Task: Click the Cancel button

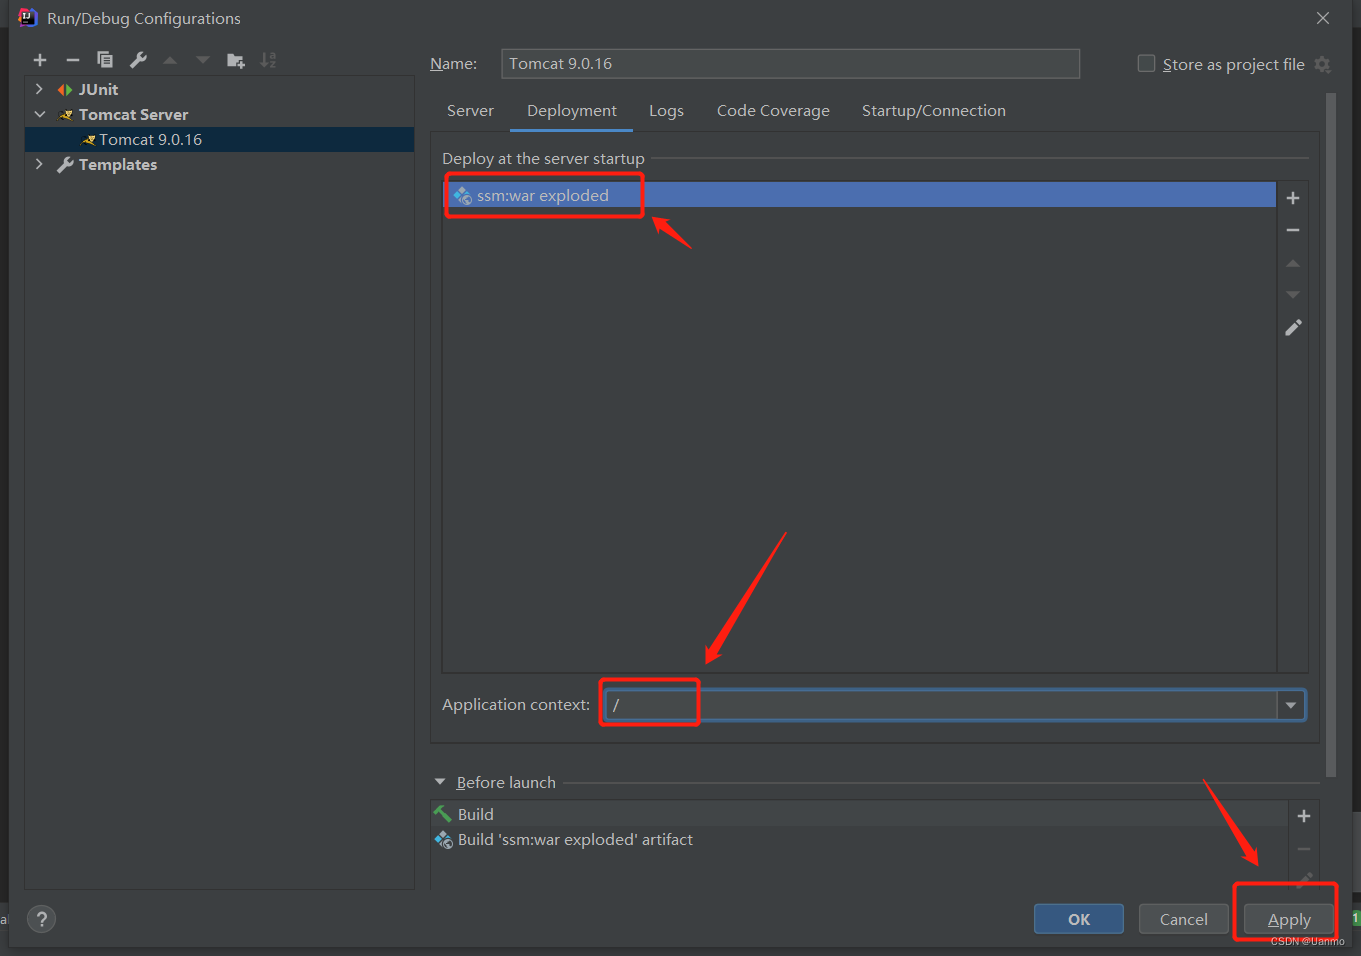Action: point(1184,919)
